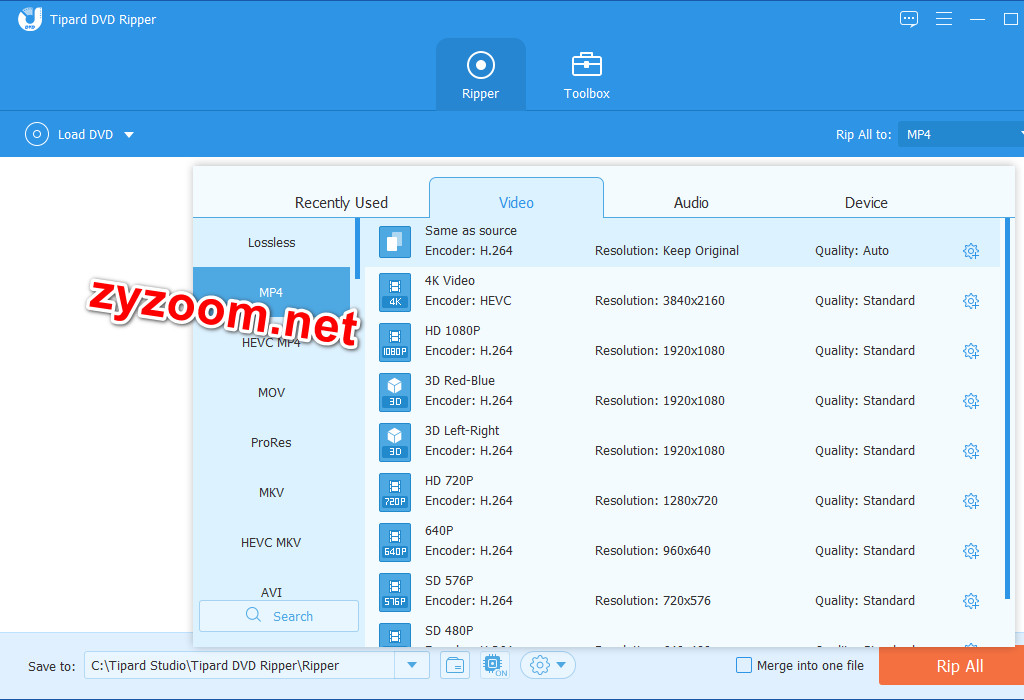Select the Audio format tab
The width and height of the screenshot is (1024, 700).
(x=691, y=202)
